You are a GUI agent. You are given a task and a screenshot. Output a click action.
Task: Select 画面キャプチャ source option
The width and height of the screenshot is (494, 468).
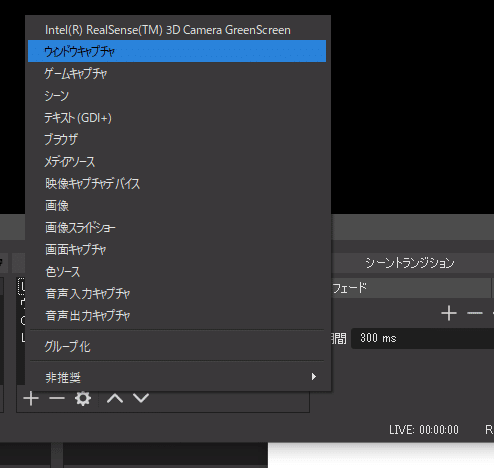177,249
